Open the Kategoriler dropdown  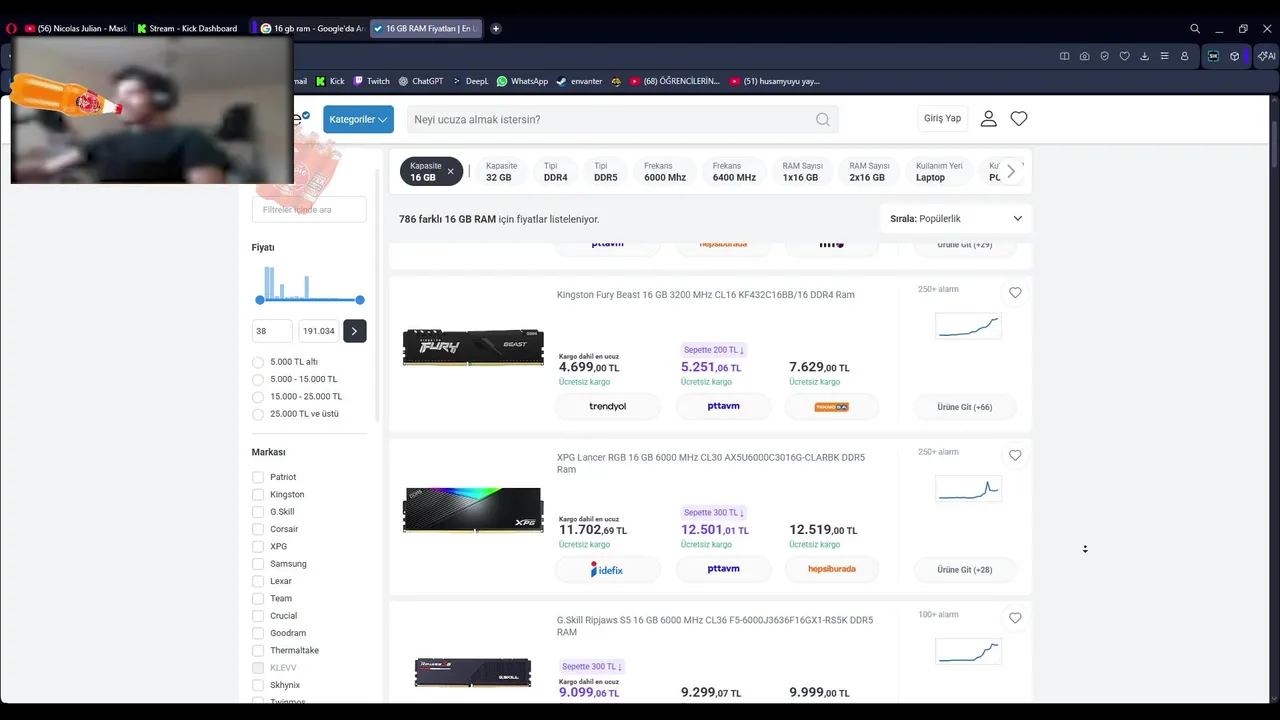click(x=358, y=119)
